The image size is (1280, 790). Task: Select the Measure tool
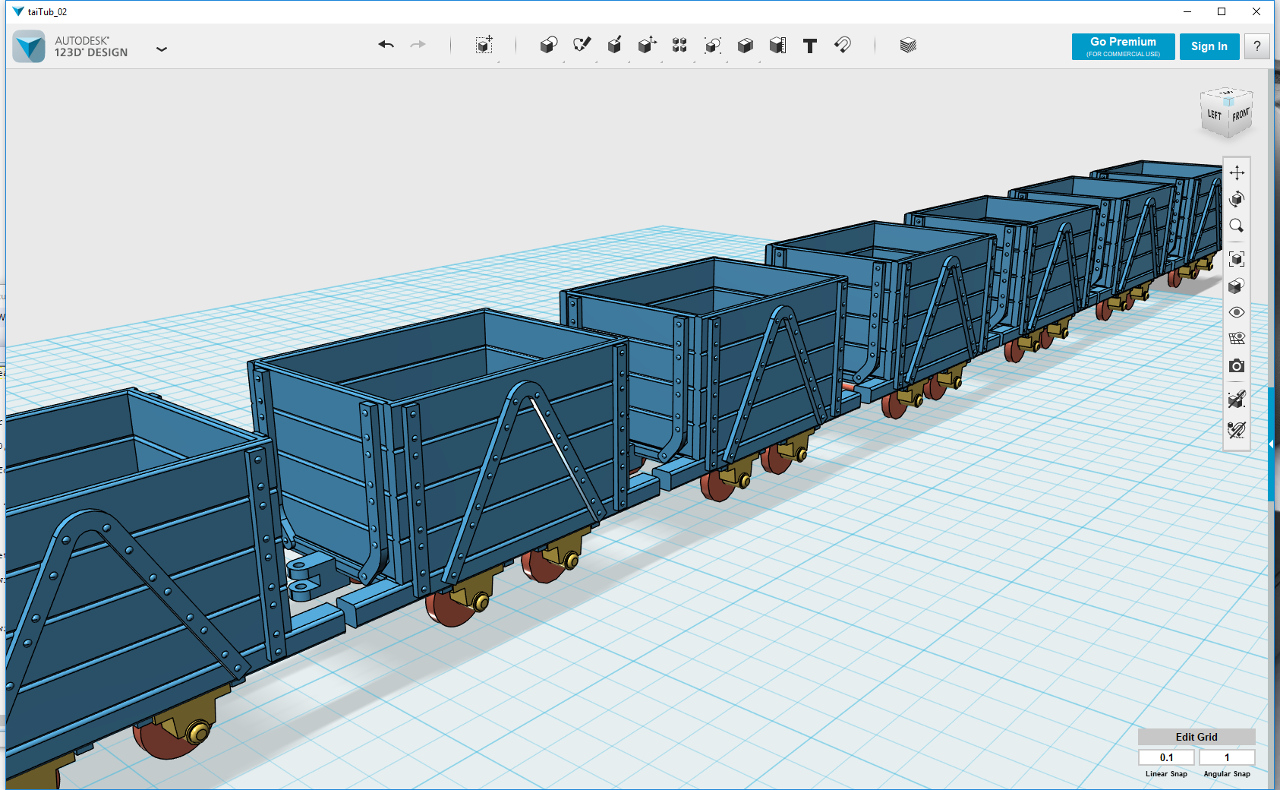778,45
